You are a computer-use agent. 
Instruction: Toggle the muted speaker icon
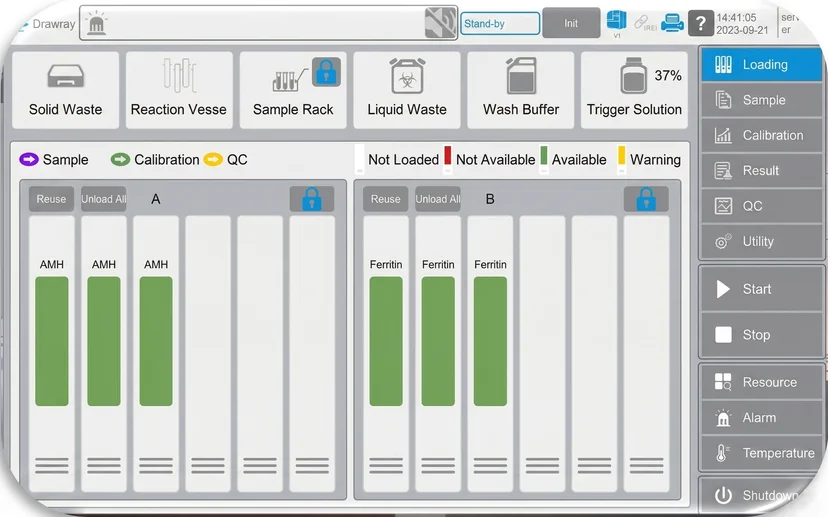pyautogui.click(x=440, y=23)
